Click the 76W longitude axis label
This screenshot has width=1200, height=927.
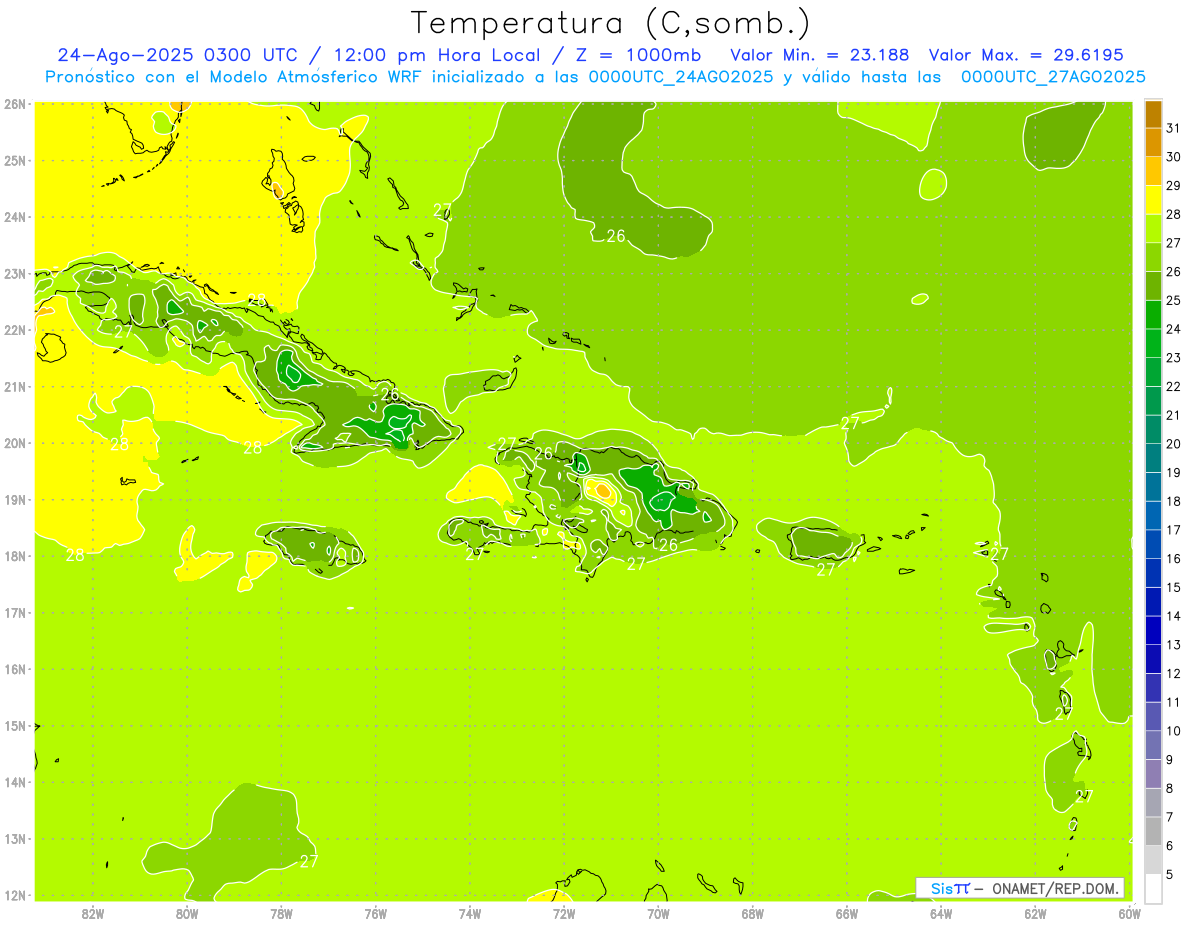[x=376, y=913]
